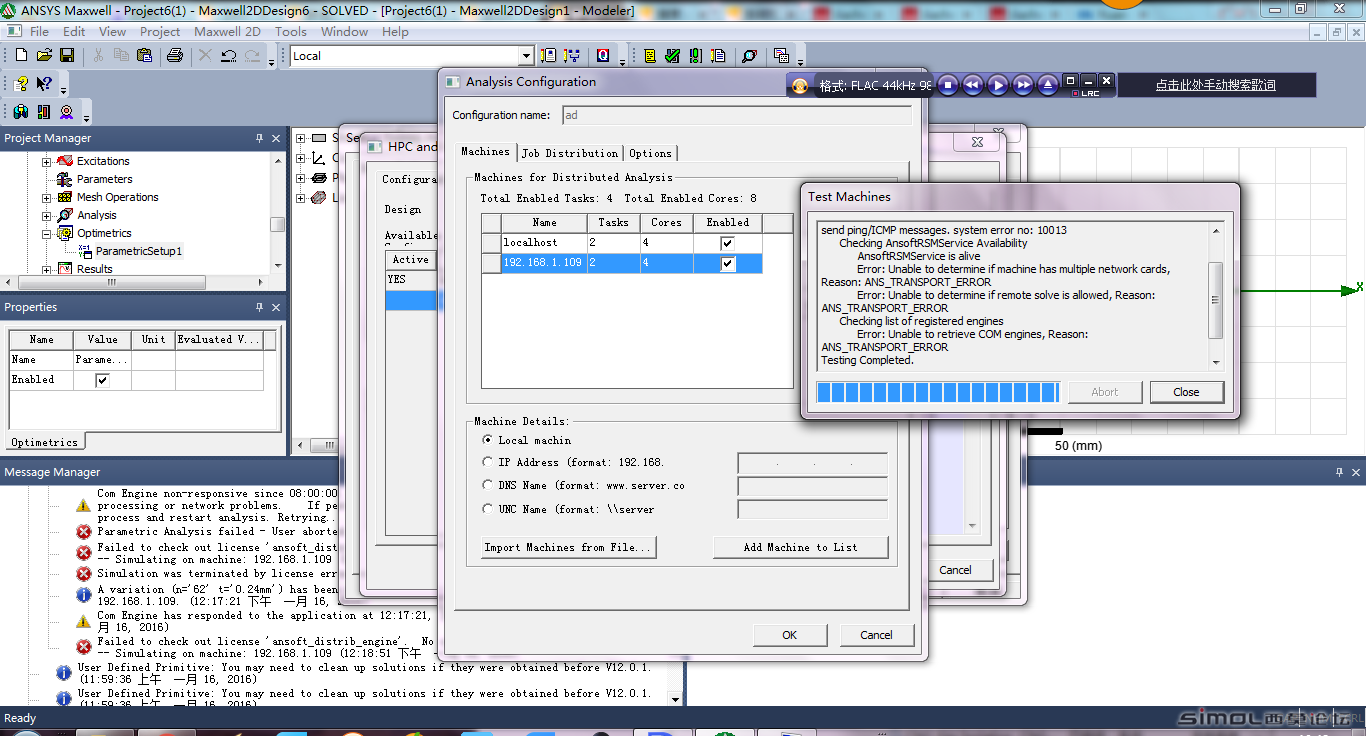Click the blue Q icon in the toolbar
Viewport: 1366px width, 736px height.
pyautogui.click(x=602, y=56)
